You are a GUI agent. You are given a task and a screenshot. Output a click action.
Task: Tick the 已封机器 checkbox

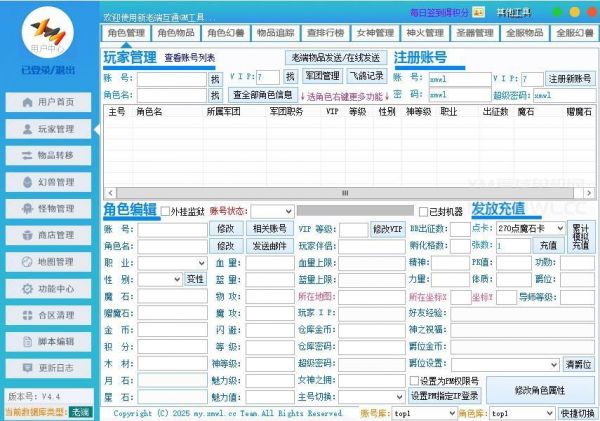coord(423,211)
